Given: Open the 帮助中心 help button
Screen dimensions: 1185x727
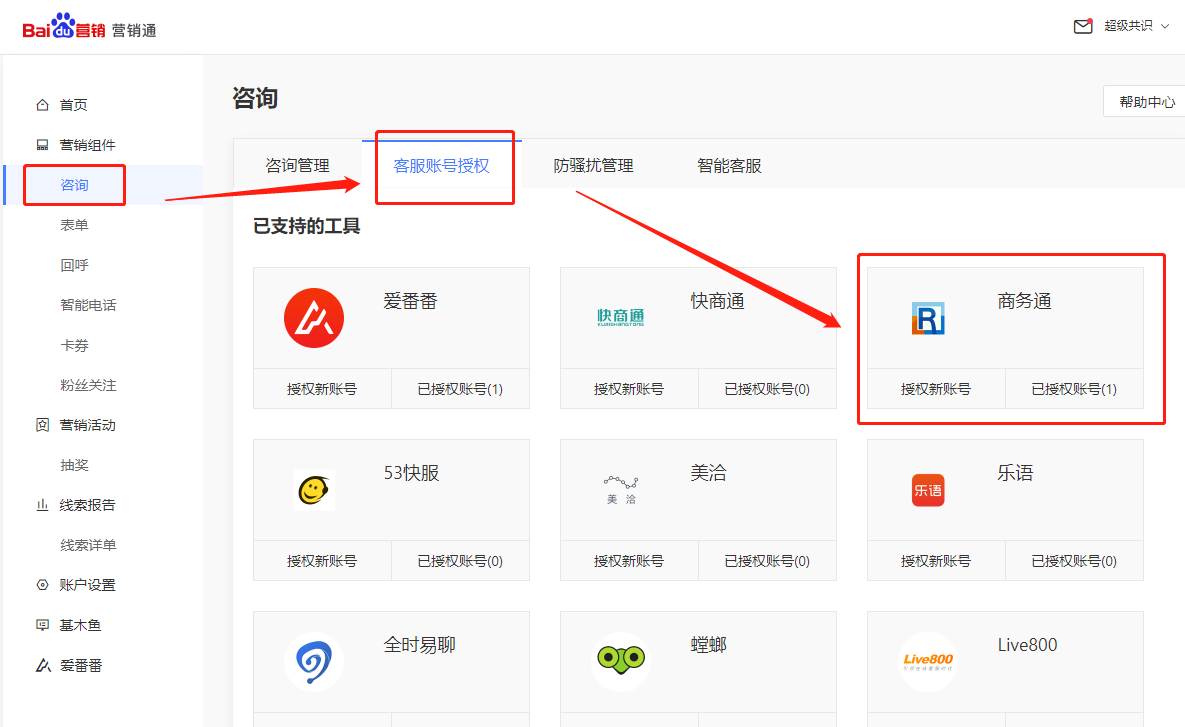Looking at the screenshot, I should pyautogui.click(x=1145, y=102).
